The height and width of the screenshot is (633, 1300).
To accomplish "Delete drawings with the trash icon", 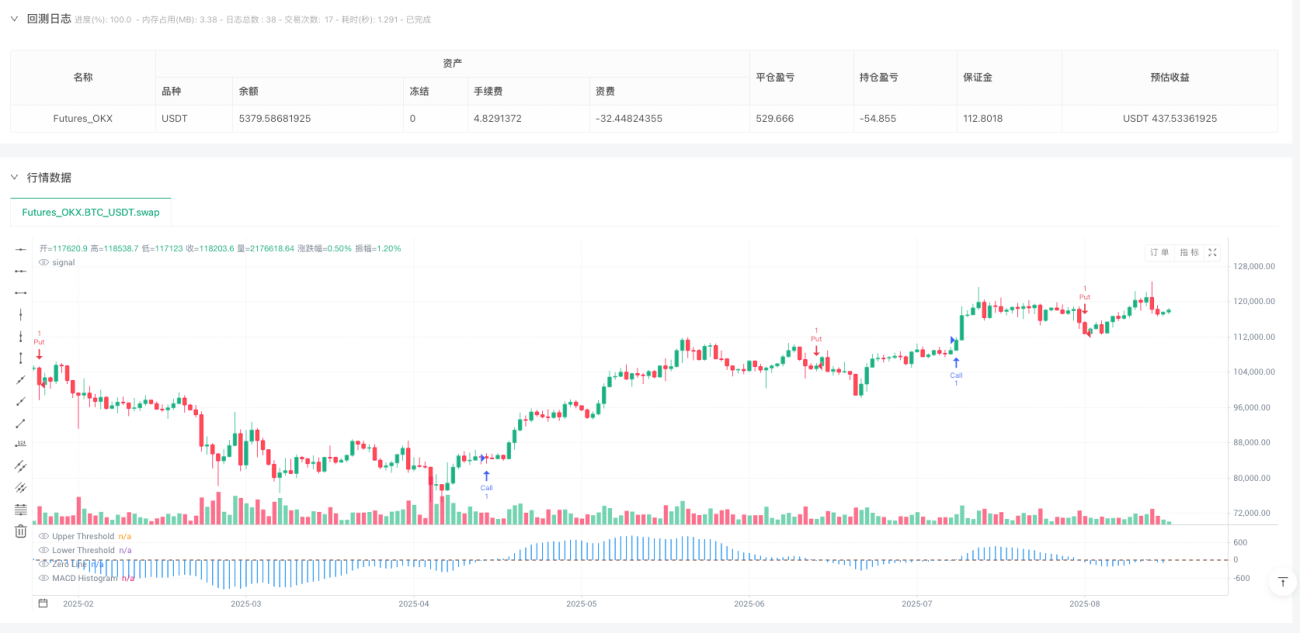I will (20, 531).
